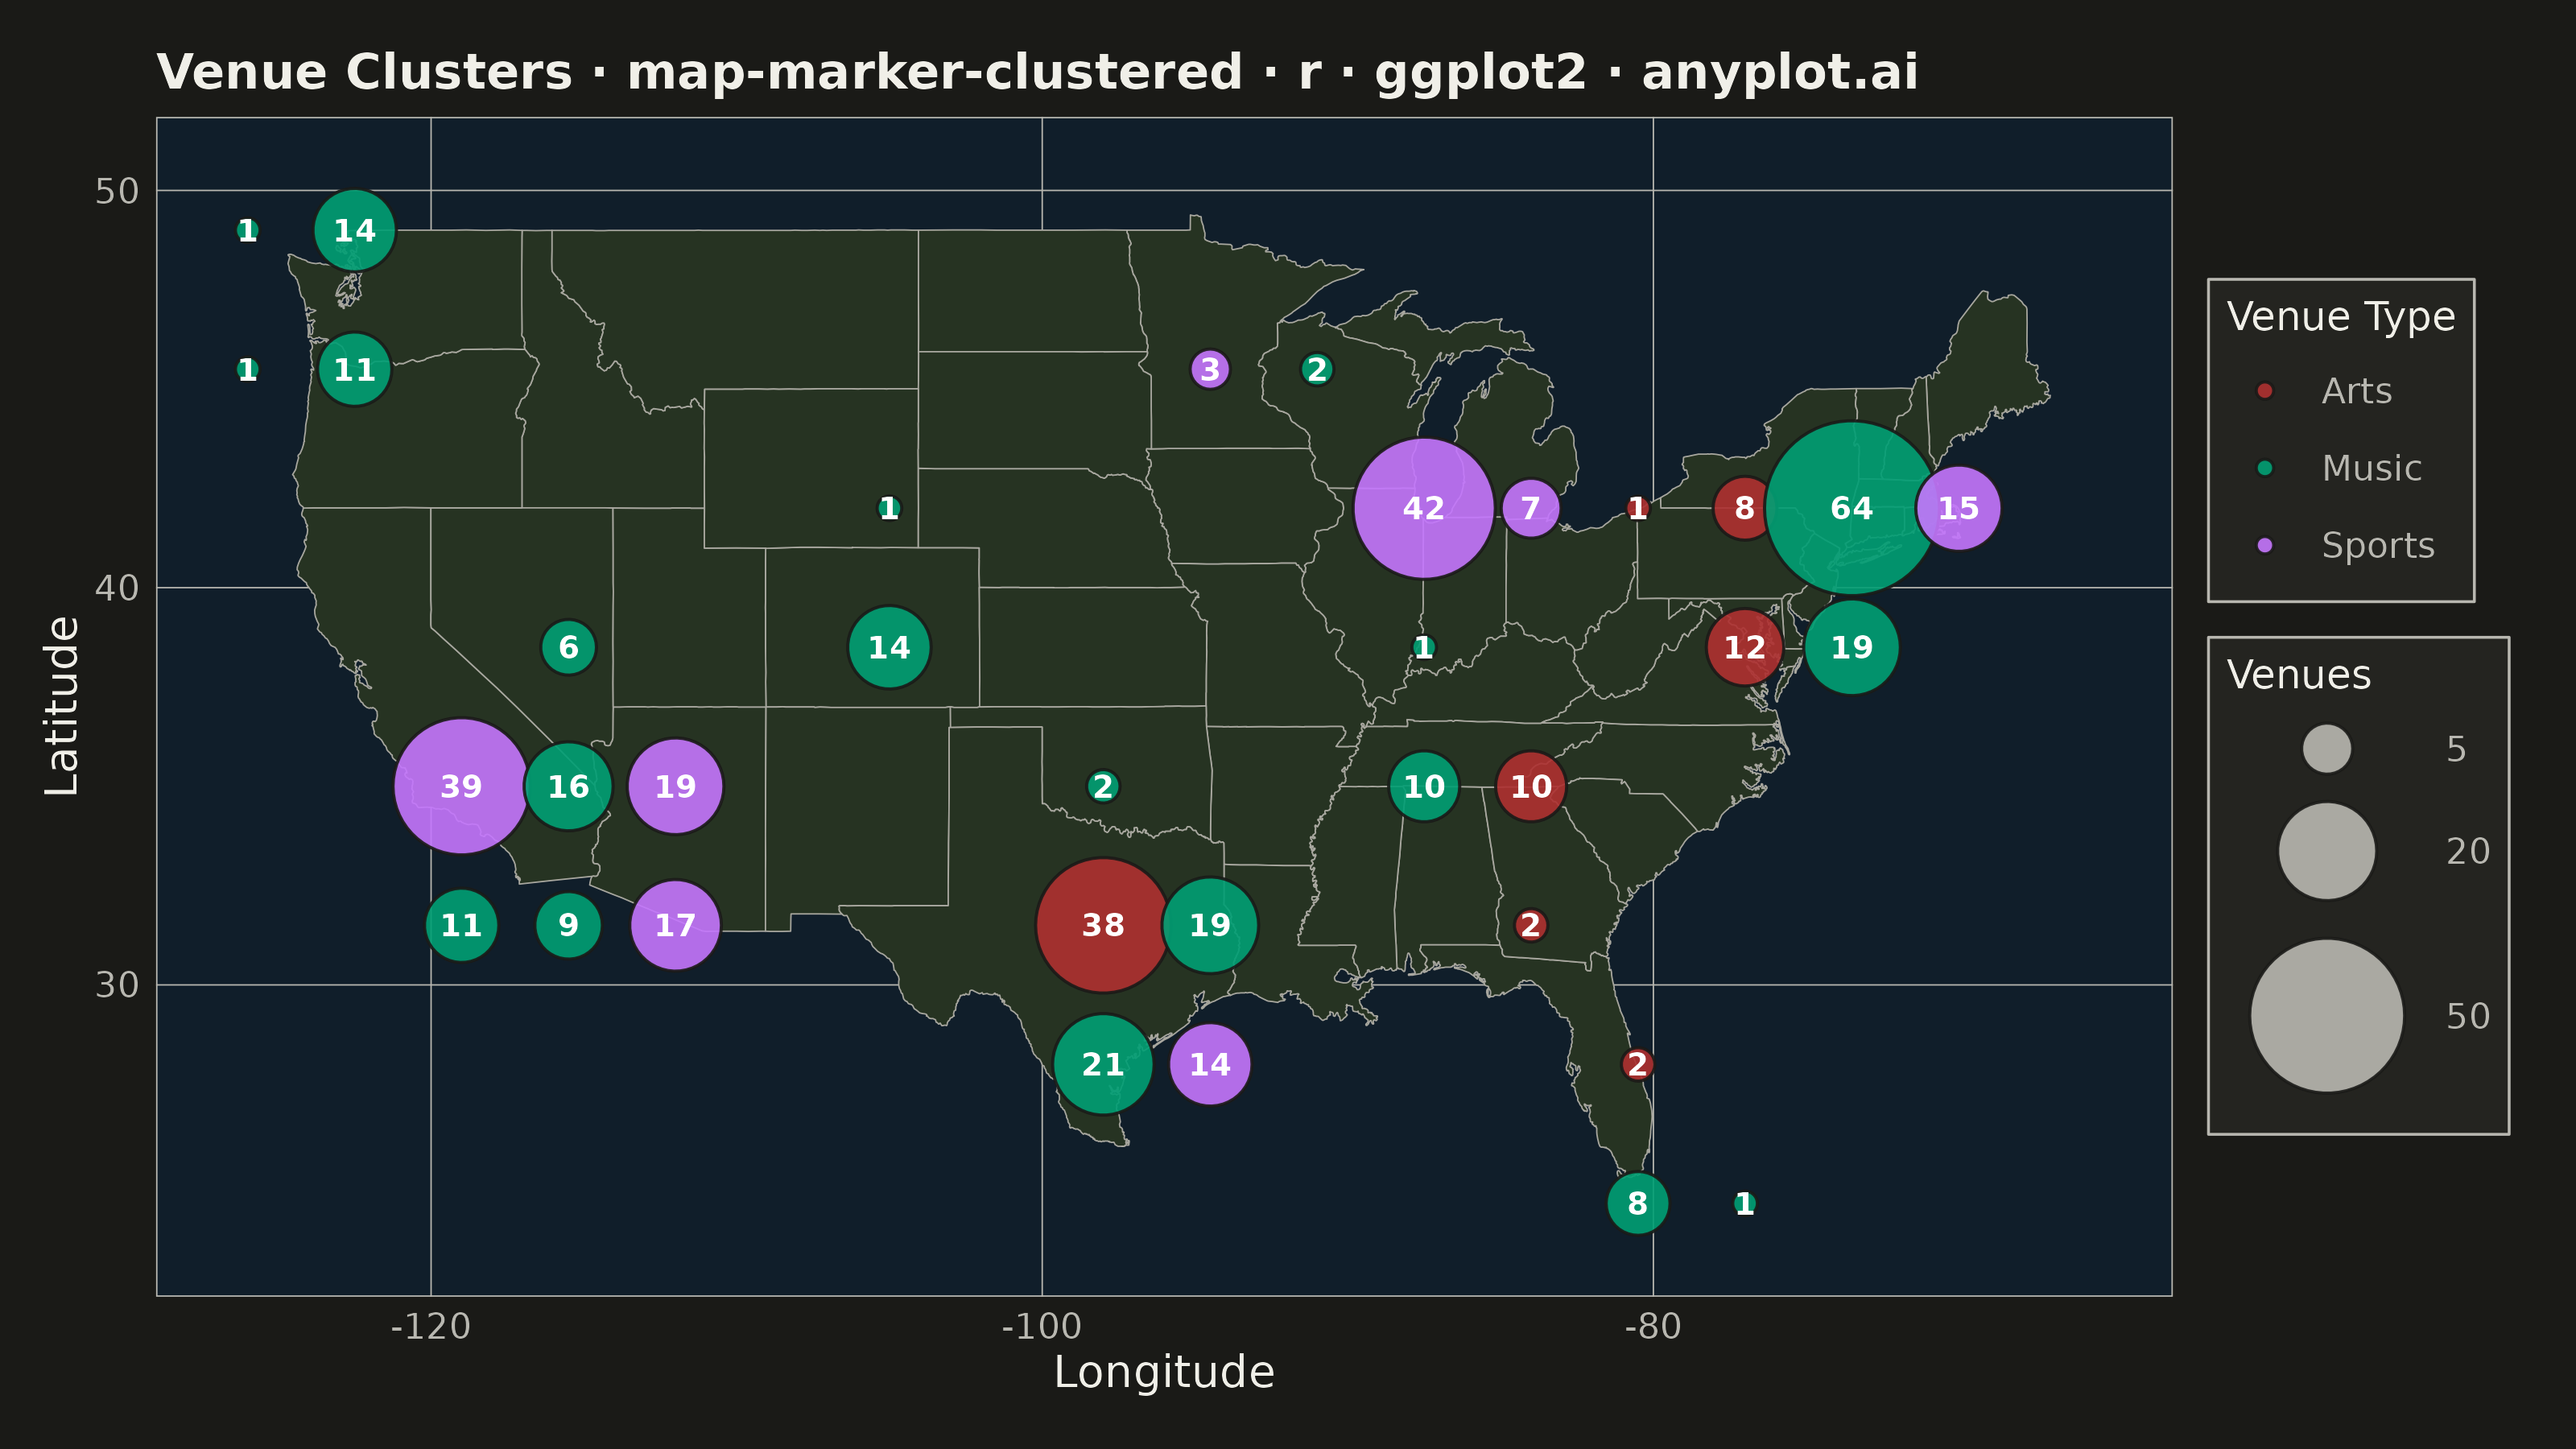Select the green 6 cluster marker
This screenshot has width=2576, height=1449.
point(568,647)
